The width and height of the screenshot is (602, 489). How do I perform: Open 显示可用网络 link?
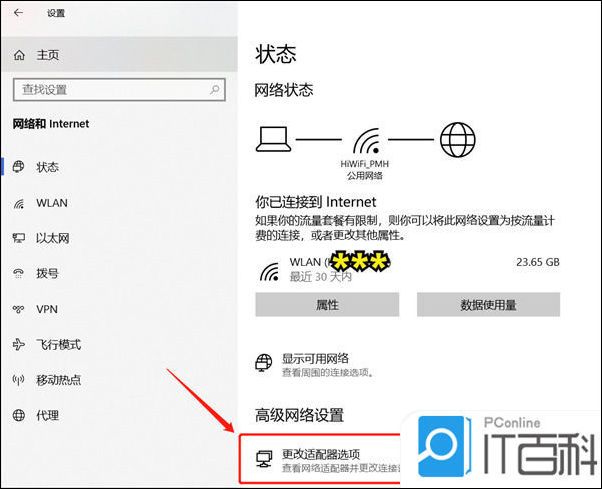pyautogui.click(x=315, y=358)
